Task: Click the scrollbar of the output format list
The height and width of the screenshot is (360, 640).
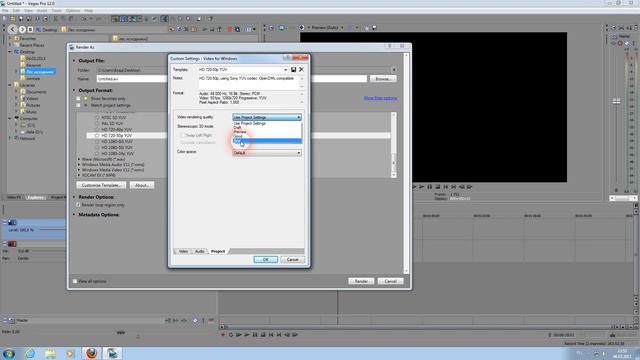Action: coord(393,145)
